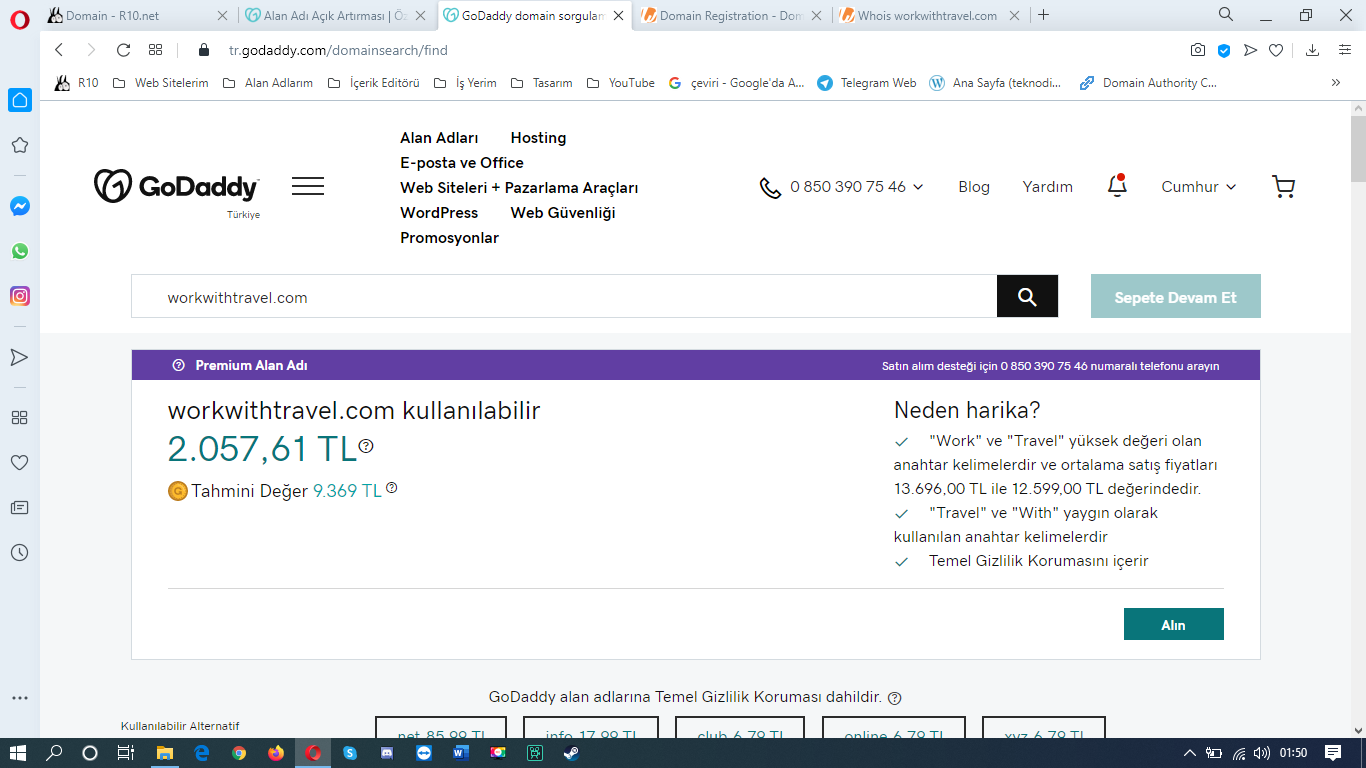Open the start page tiles button
The image size is (1366, 768).
tap(155, 50)
